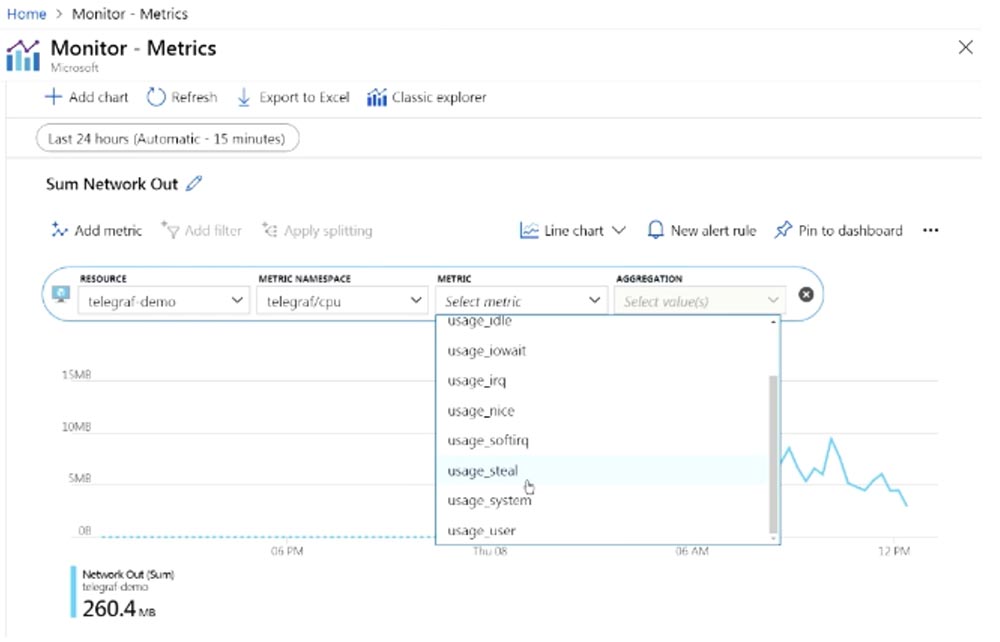This screenshot has width=1000, height=642.
Task: Pick usage_user from the metric list
Action: coord(482,531)
